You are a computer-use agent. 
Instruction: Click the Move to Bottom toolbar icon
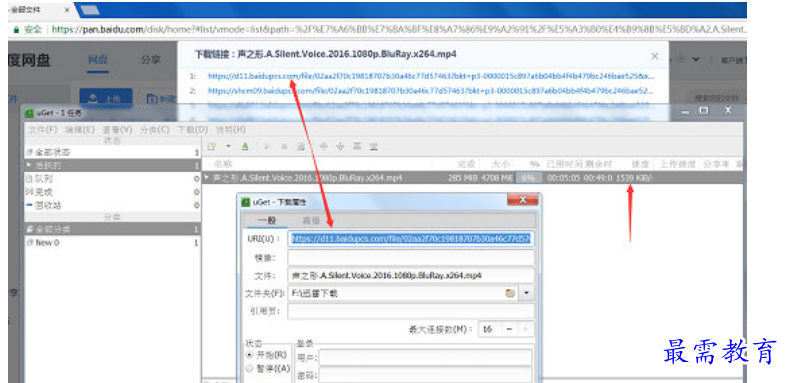[373, 146]
